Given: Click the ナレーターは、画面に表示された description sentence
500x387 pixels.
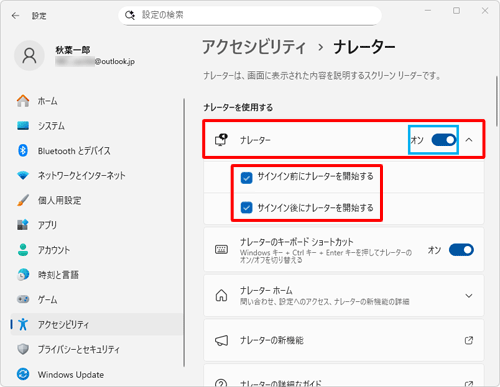Looking at the screenshot, I should click(x=322, y=76).
